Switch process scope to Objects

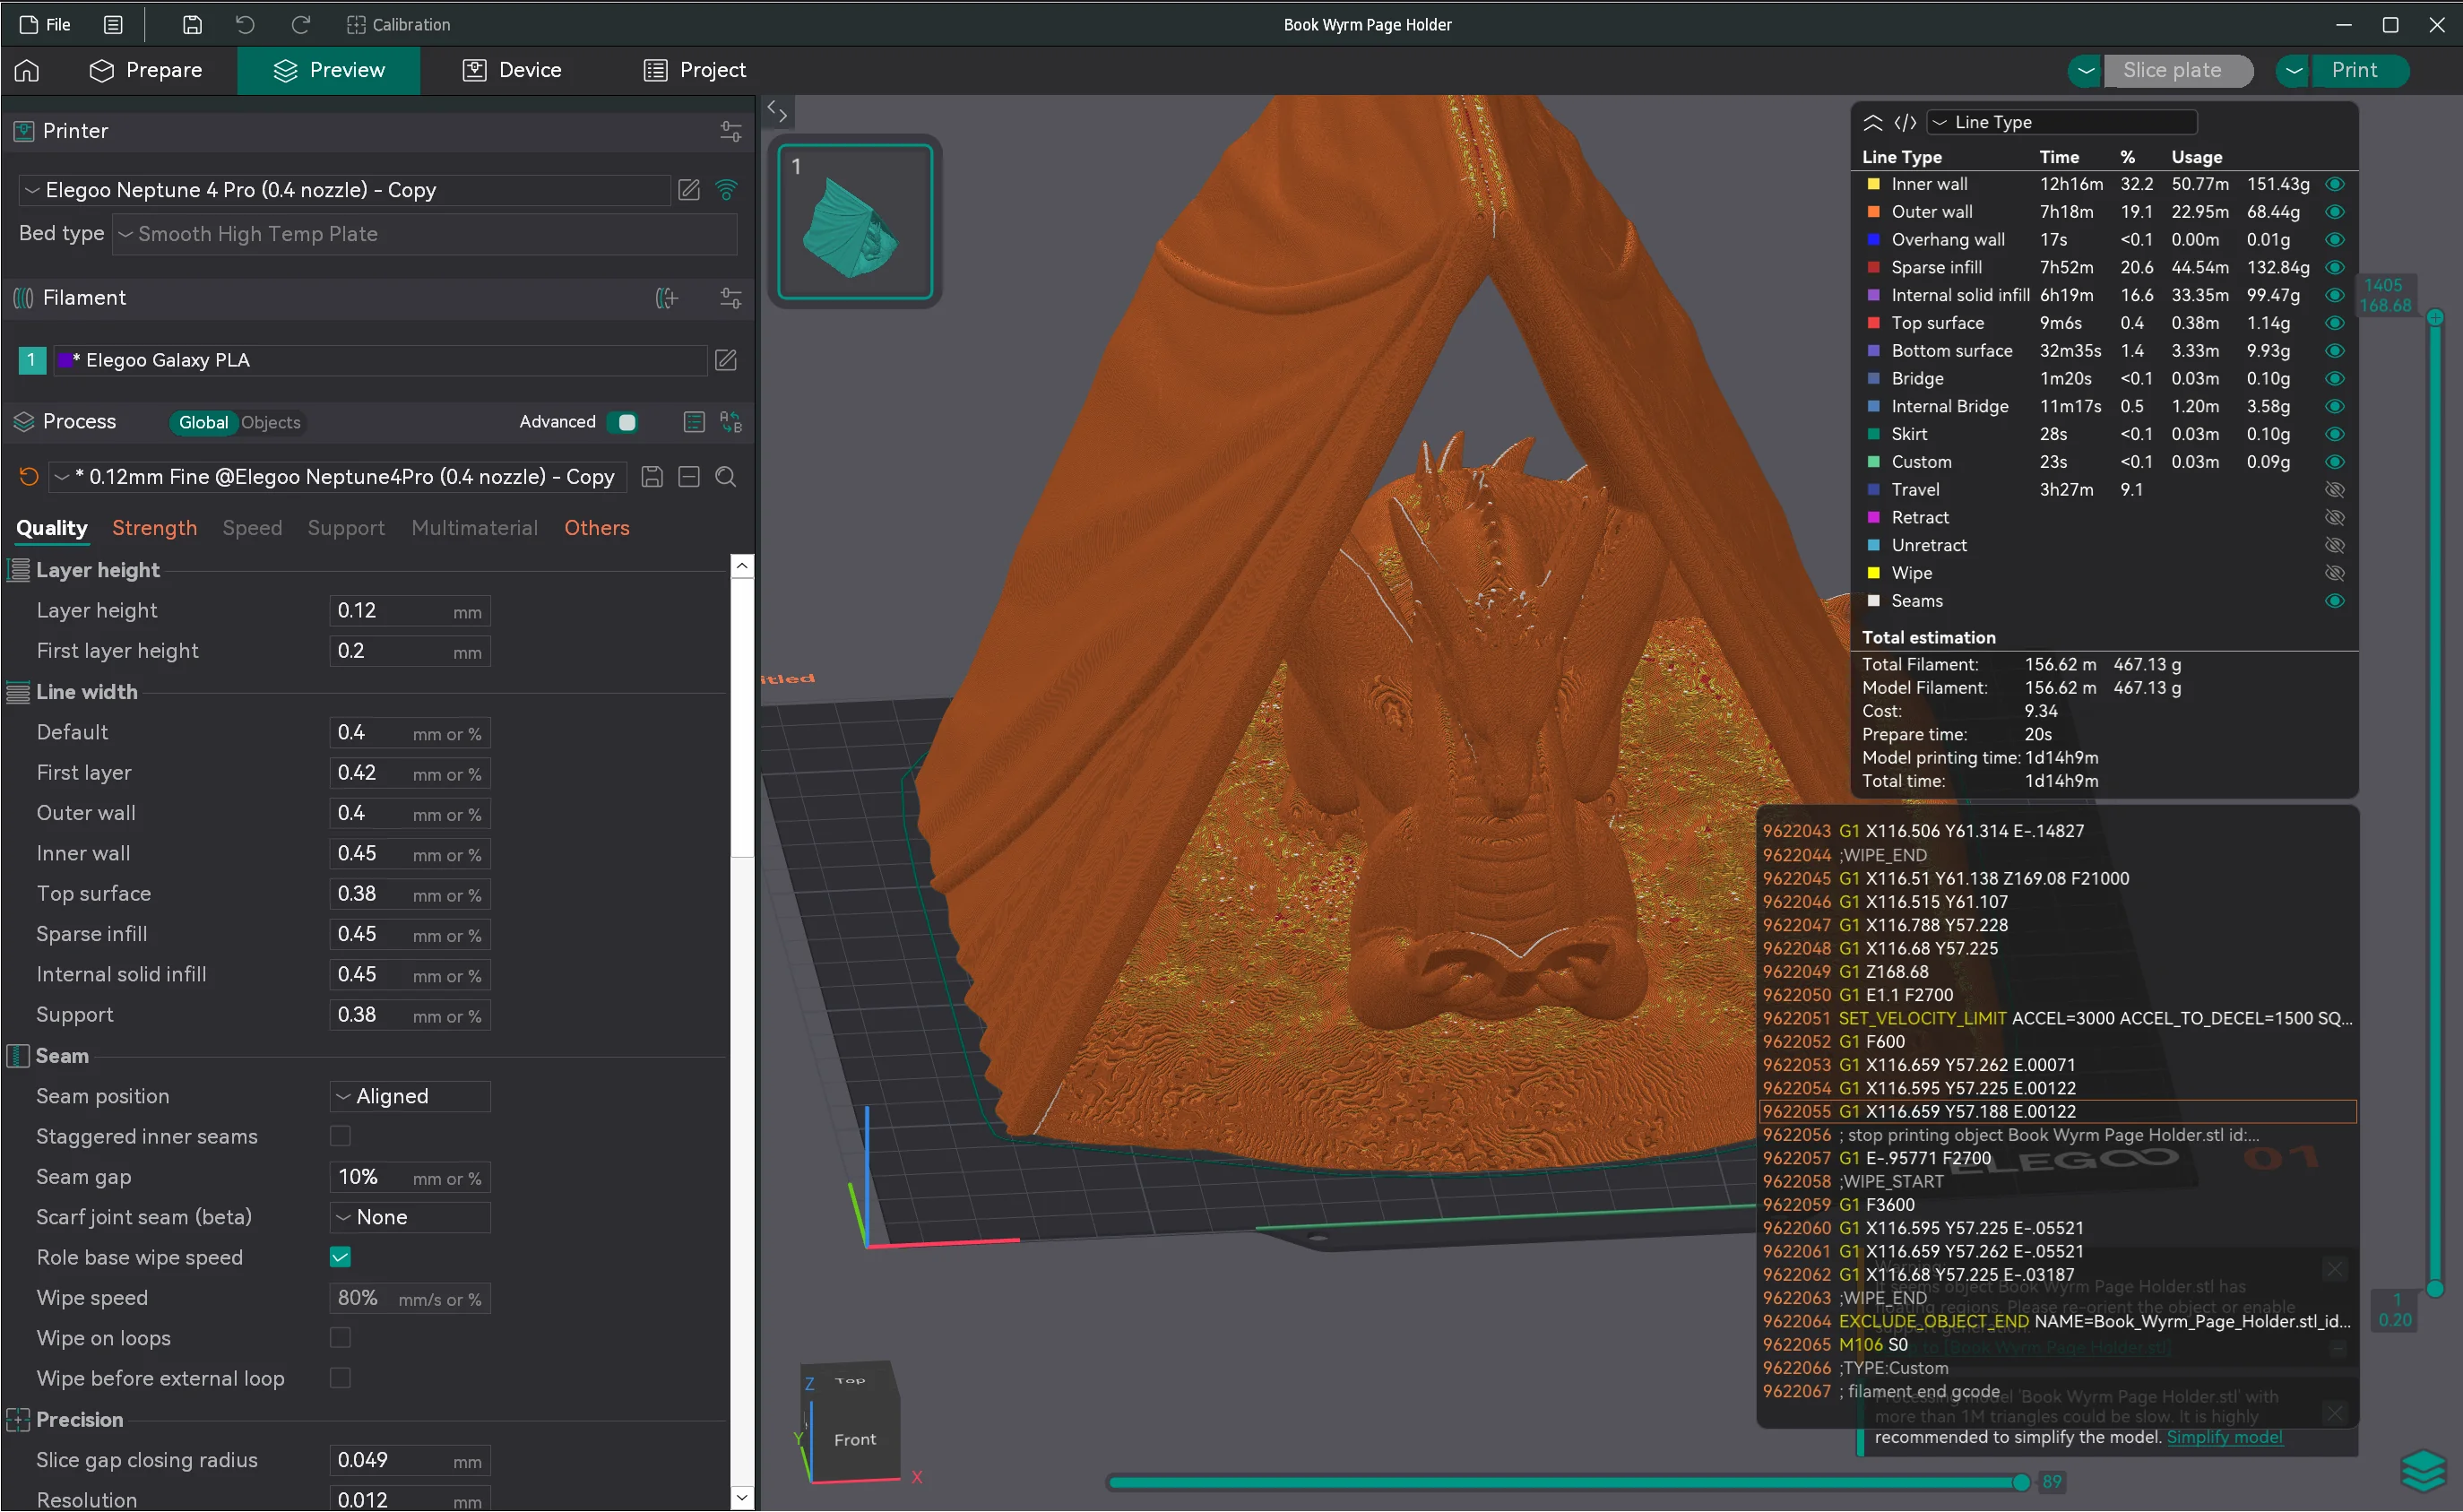[x=270, y=423]
